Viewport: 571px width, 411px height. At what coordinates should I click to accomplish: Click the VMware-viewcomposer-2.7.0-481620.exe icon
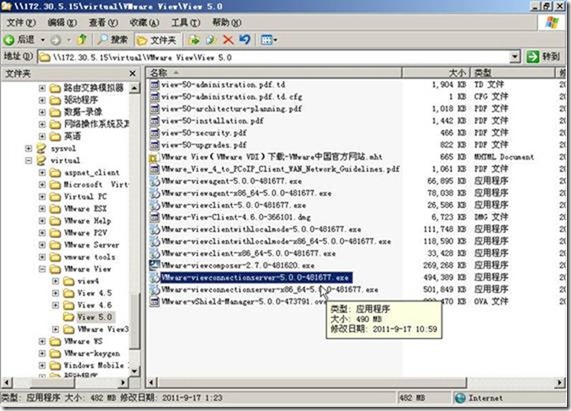pos(155,265)
